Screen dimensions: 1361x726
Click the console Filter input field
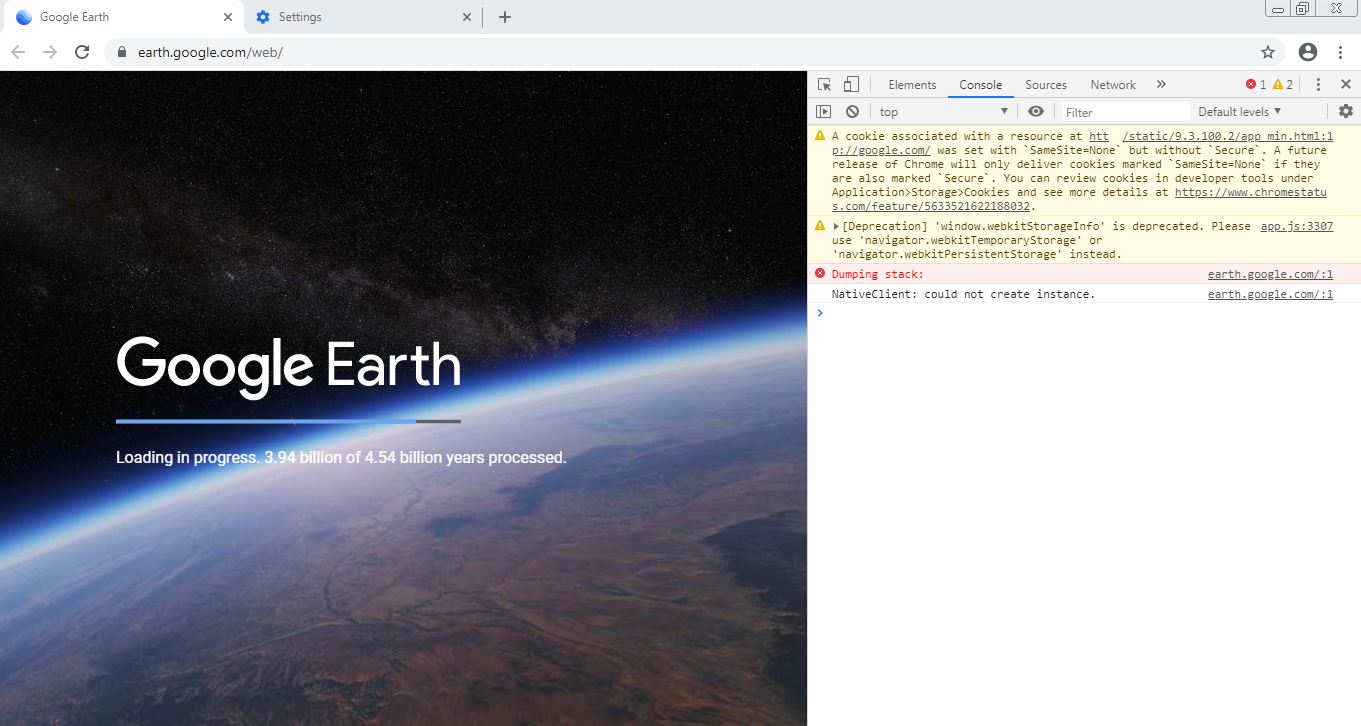(1125, 112)
